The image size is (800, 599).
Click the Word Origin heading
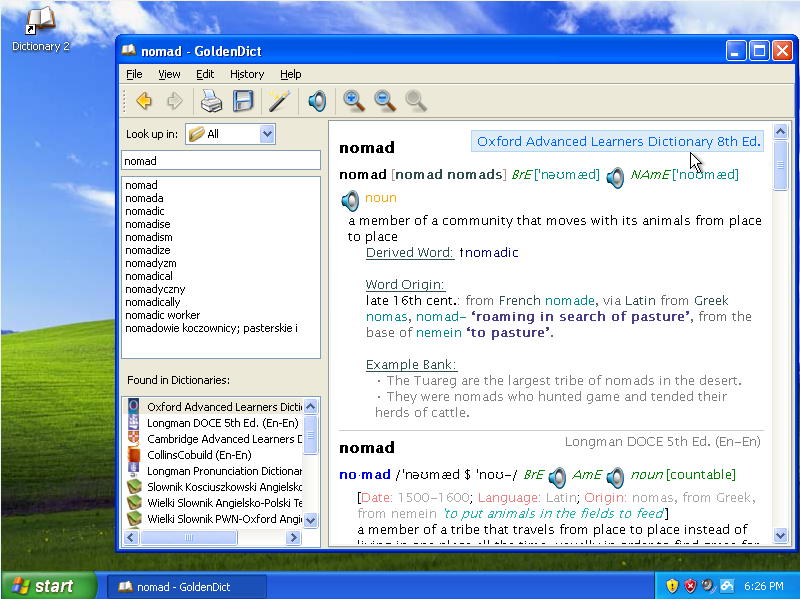pos(405,285)
